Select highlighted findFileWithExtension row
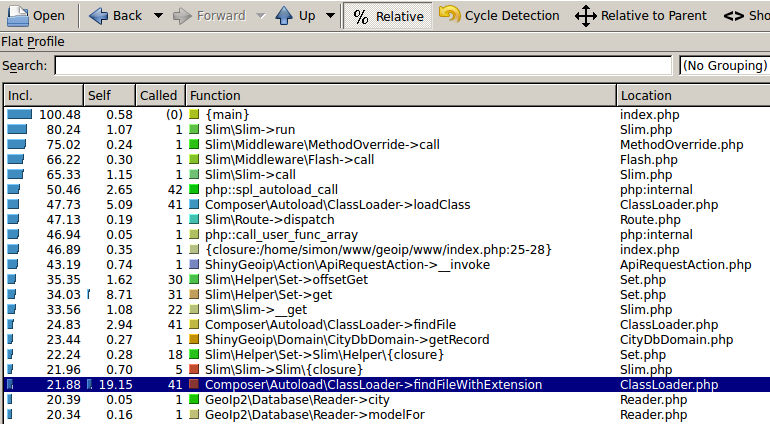Image resolution: width=770 pixels, height=424 pixels. tap(387, 385)
